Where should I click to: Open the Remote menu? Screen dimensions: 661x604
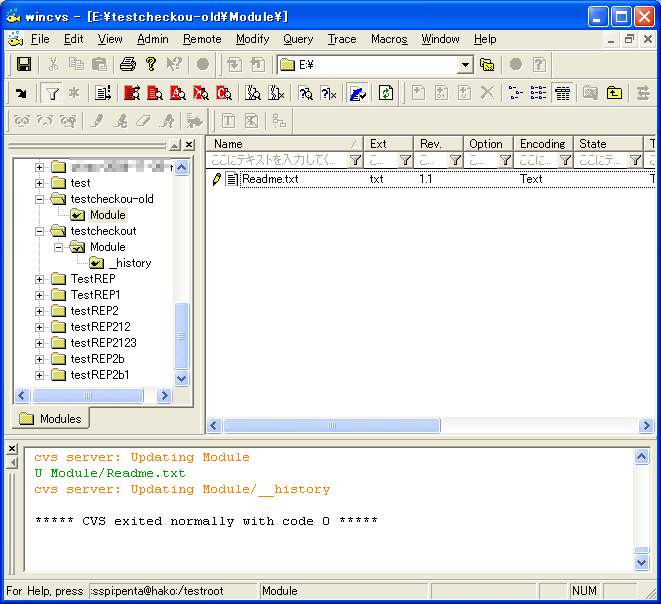[202, 39]
